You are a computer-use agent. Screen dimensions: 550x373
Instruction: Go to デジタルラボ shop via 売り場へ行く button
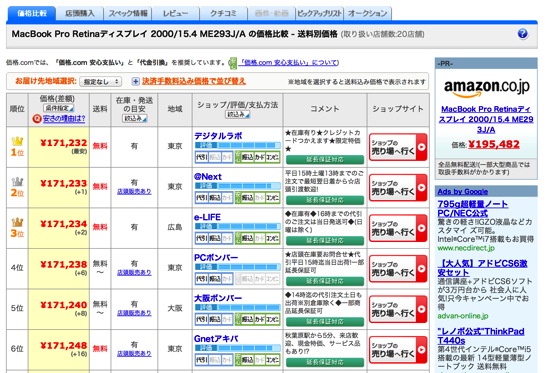coord(398,147)
